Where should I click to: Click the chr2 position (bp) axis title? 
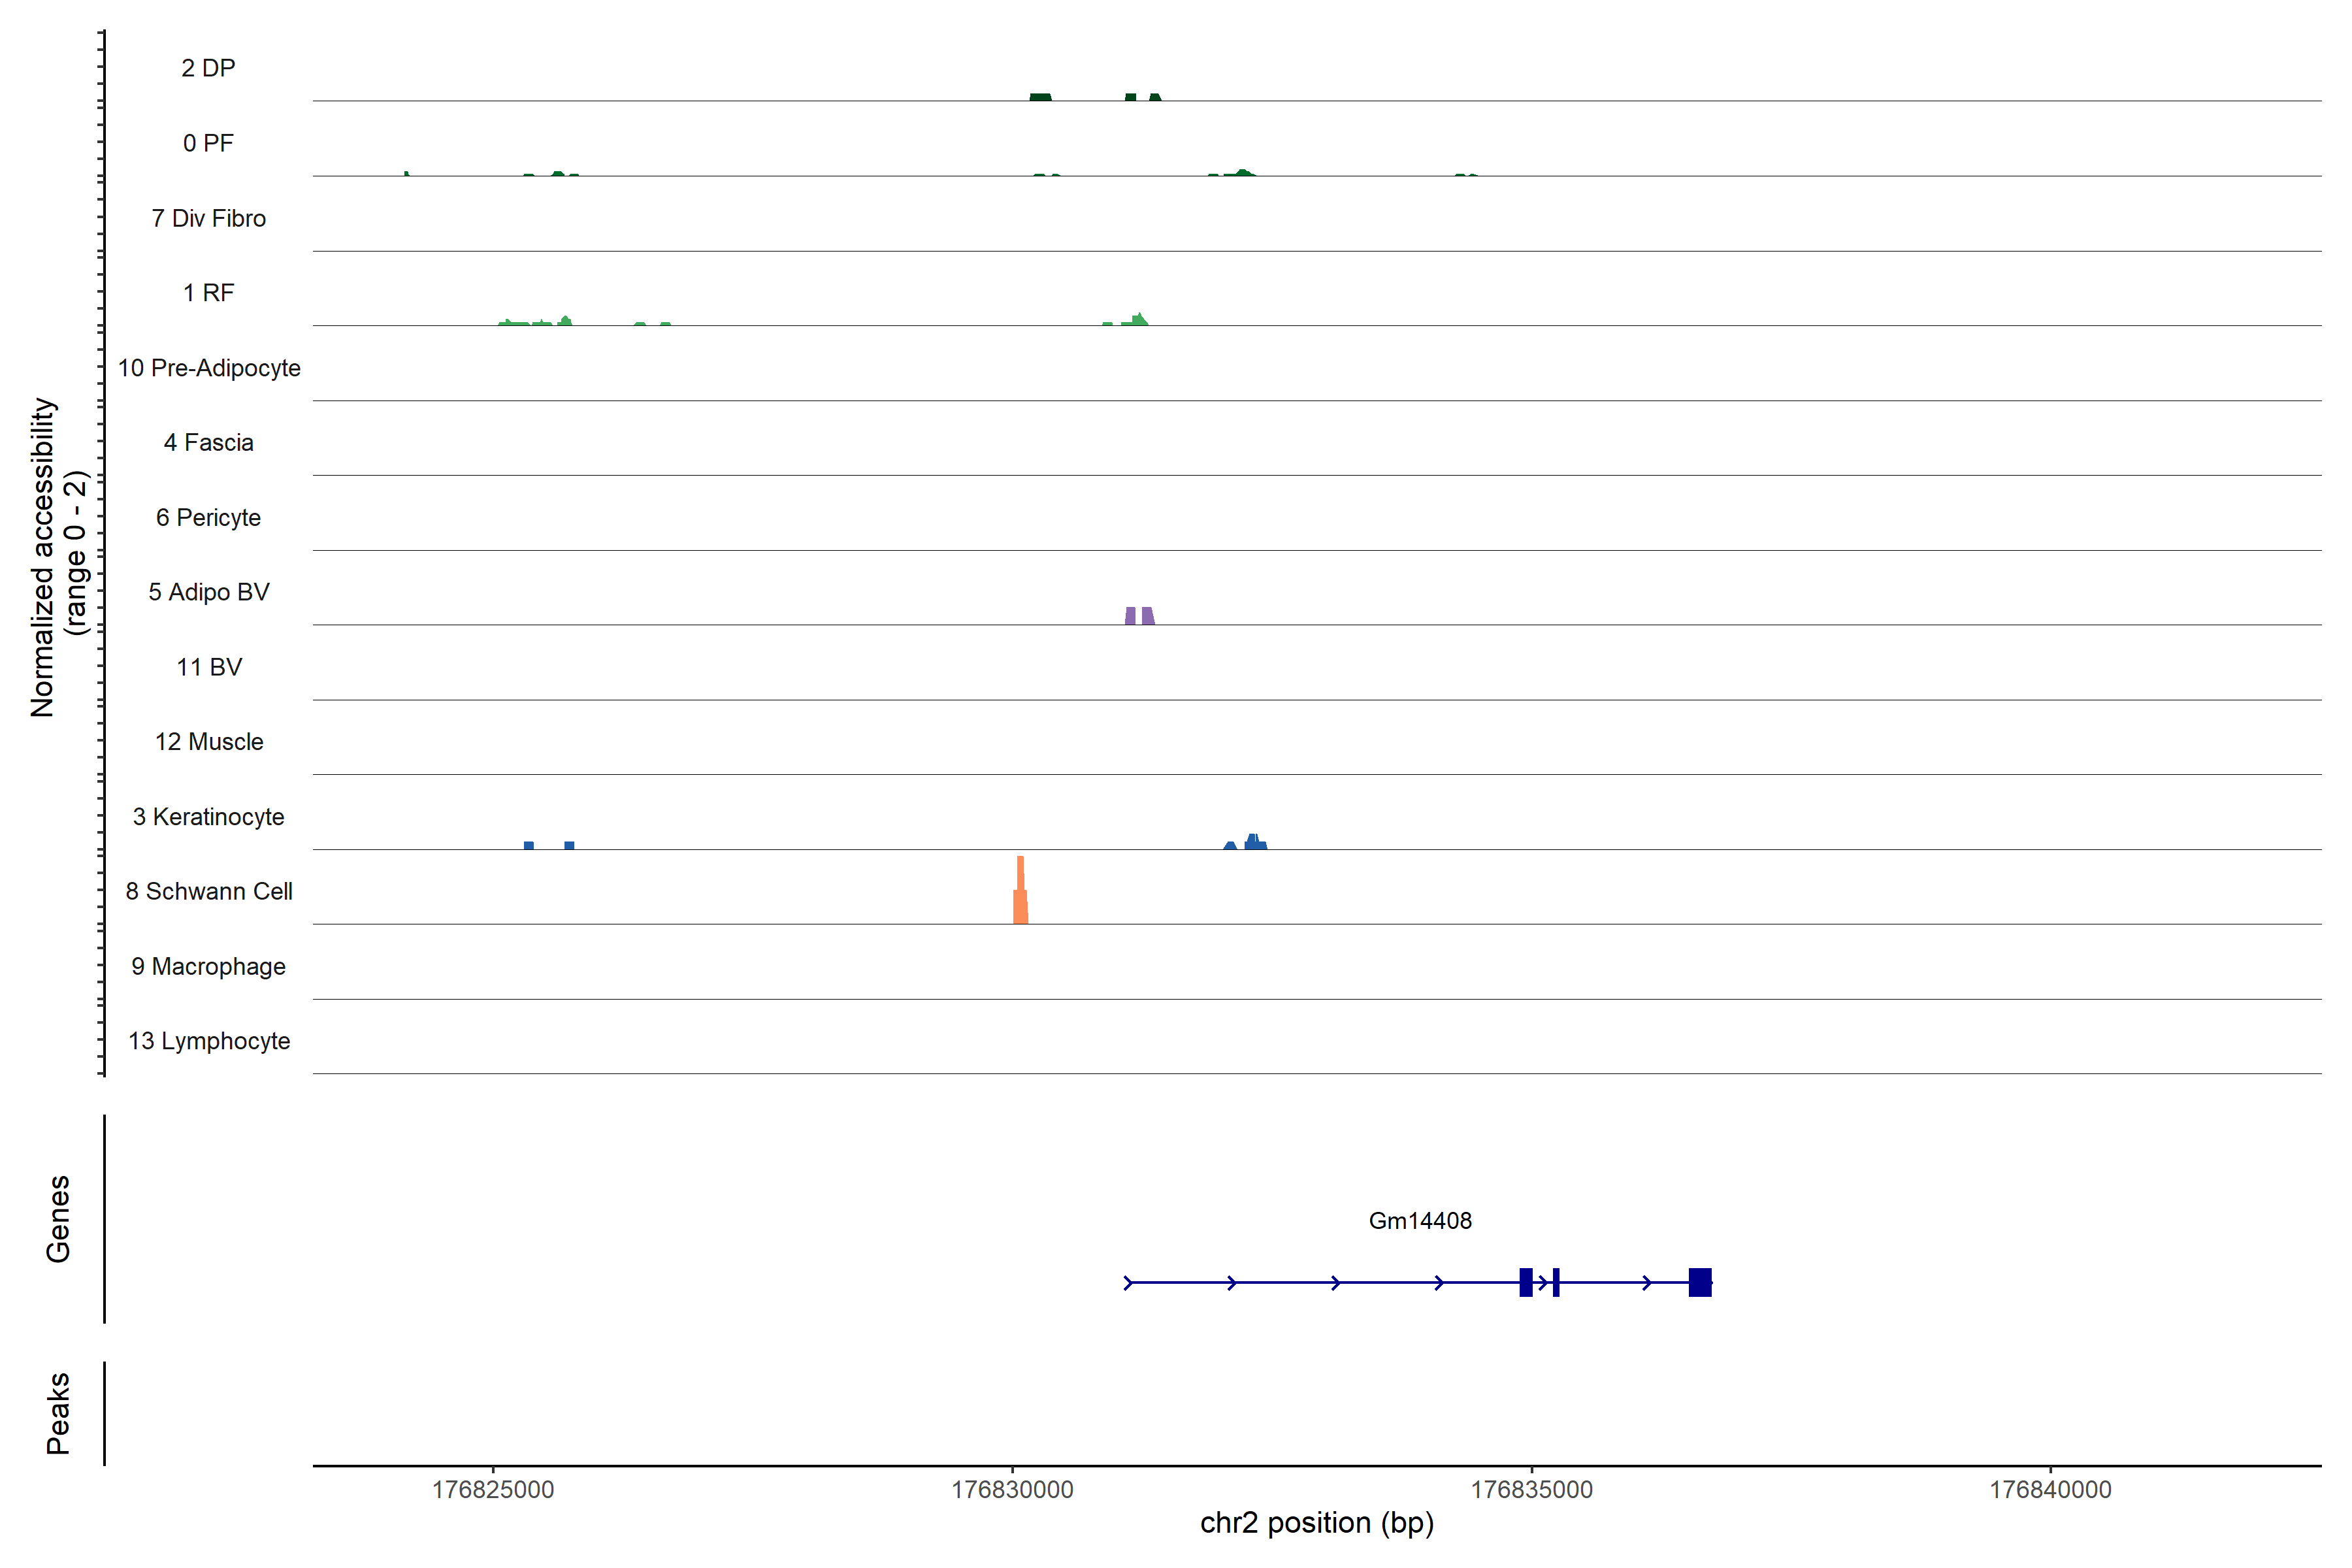click(x=1316, y=1523)
